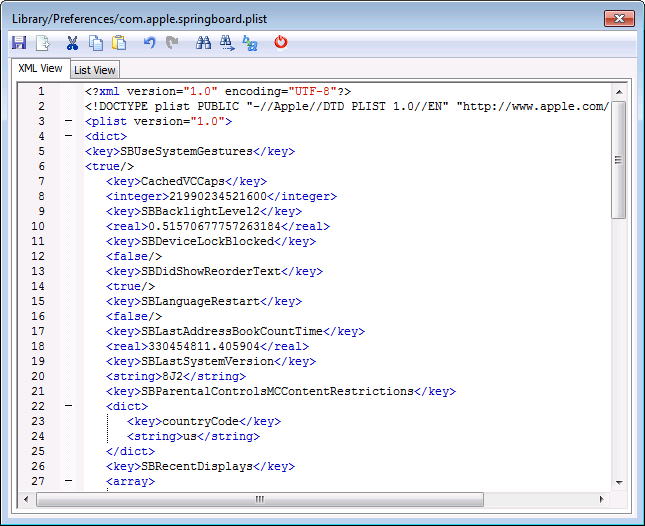Open Find with the binoculars icon
This screenshot has height=526, width=645.
pyautogui.click(x=203, y=43)
